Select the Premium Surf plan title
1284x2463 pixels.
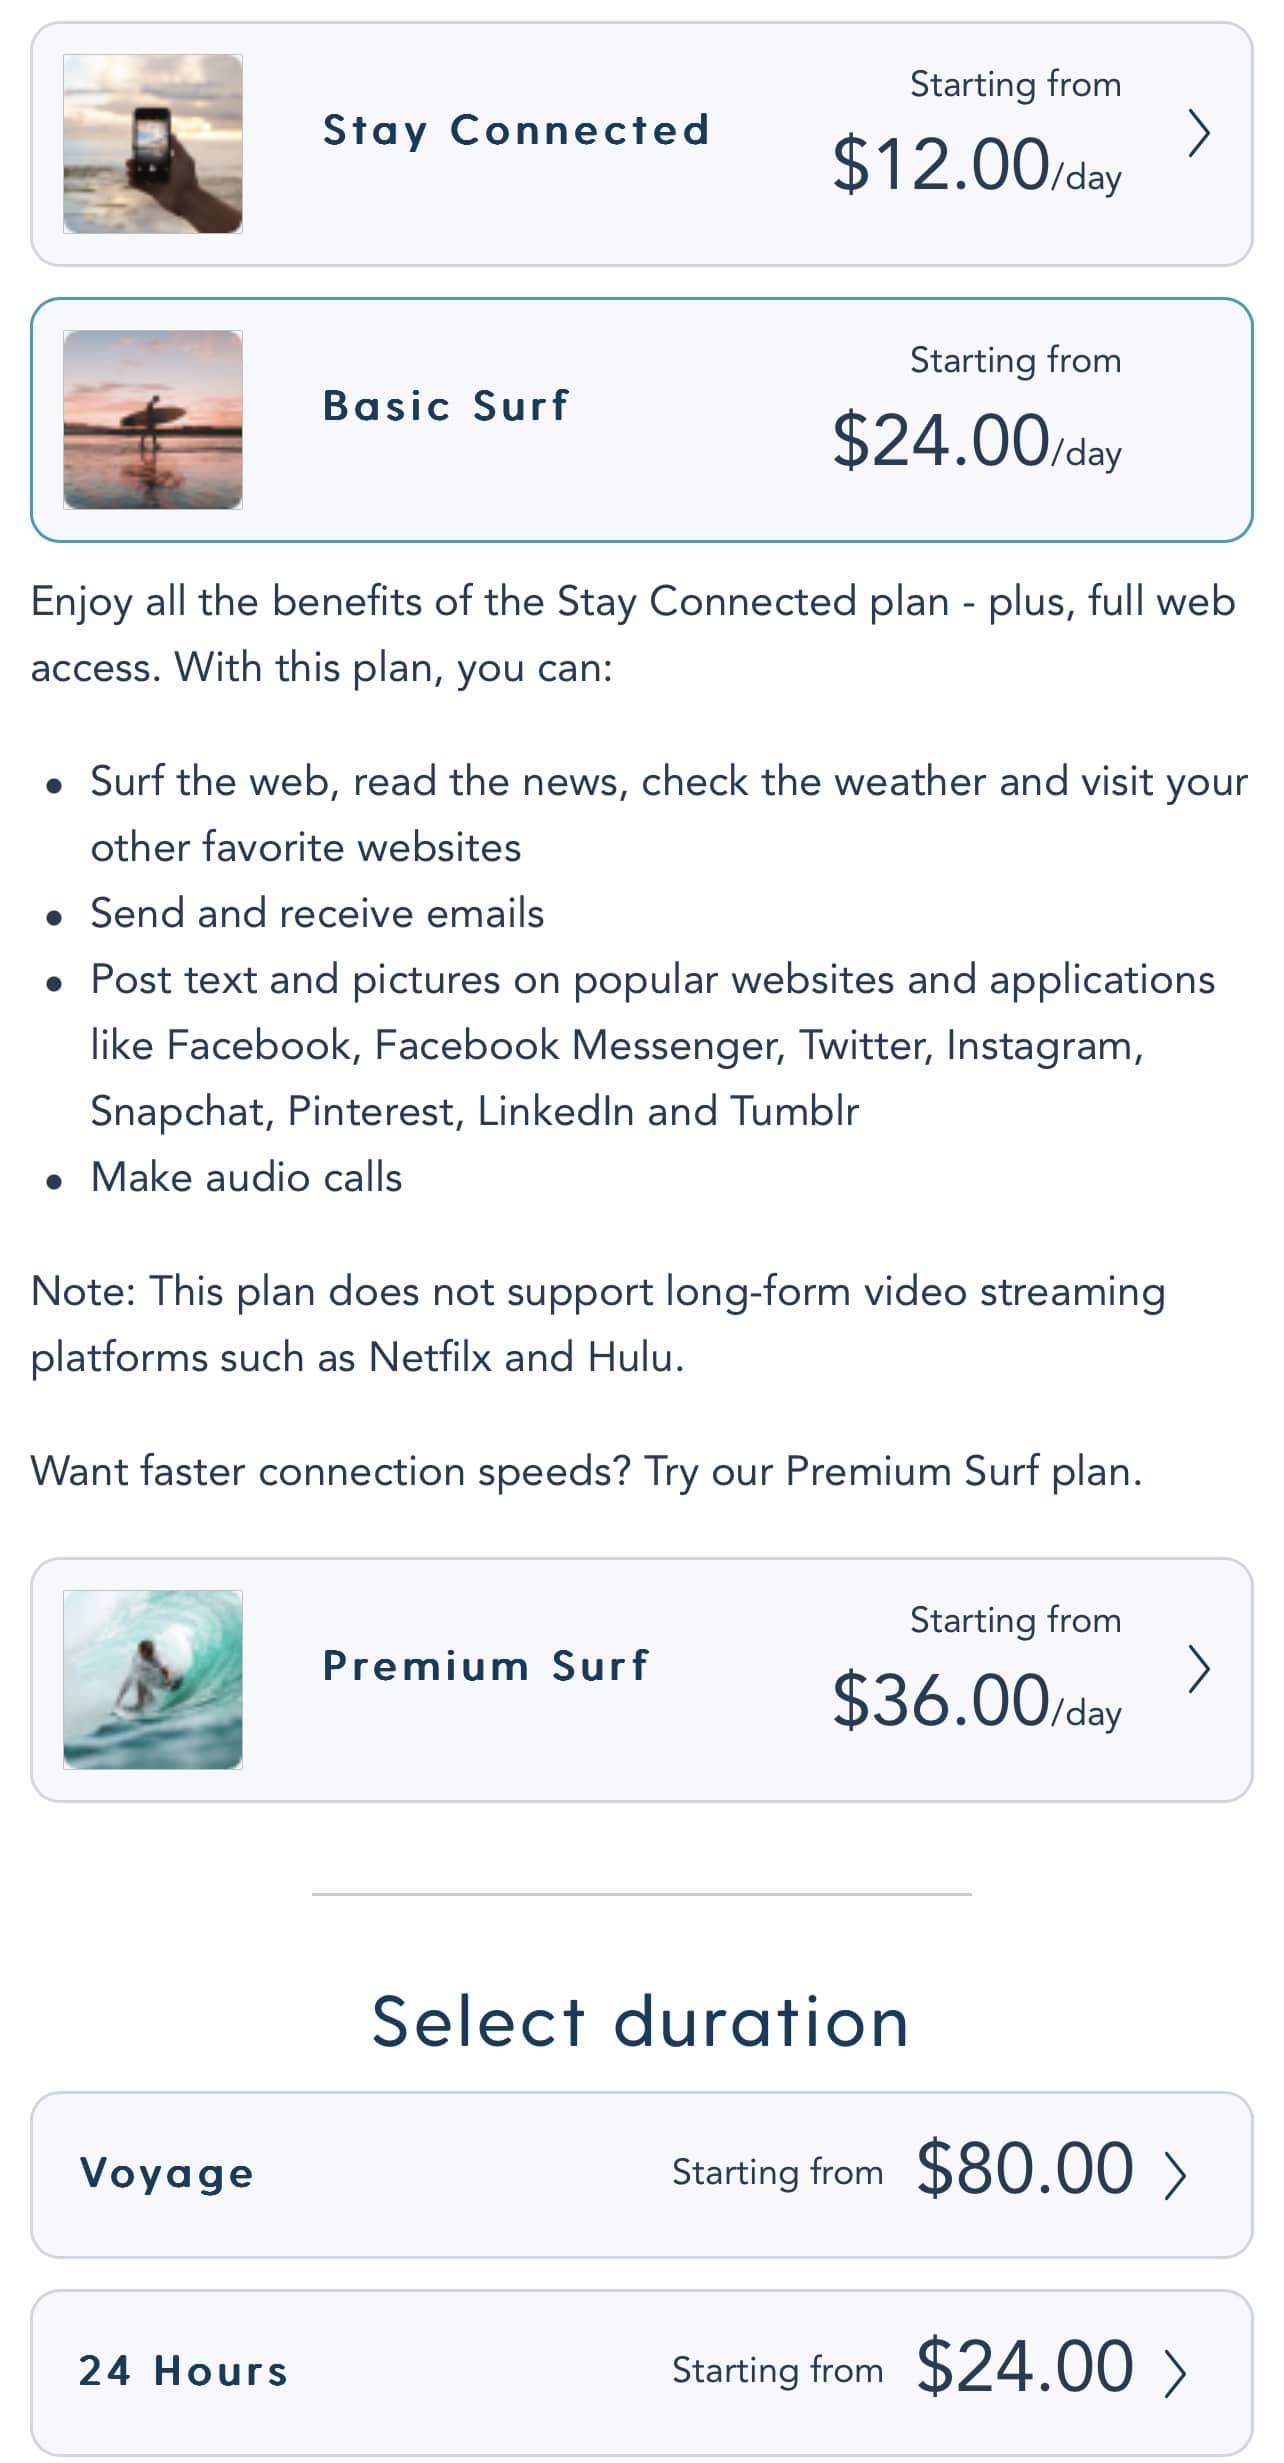point(486,1666)
